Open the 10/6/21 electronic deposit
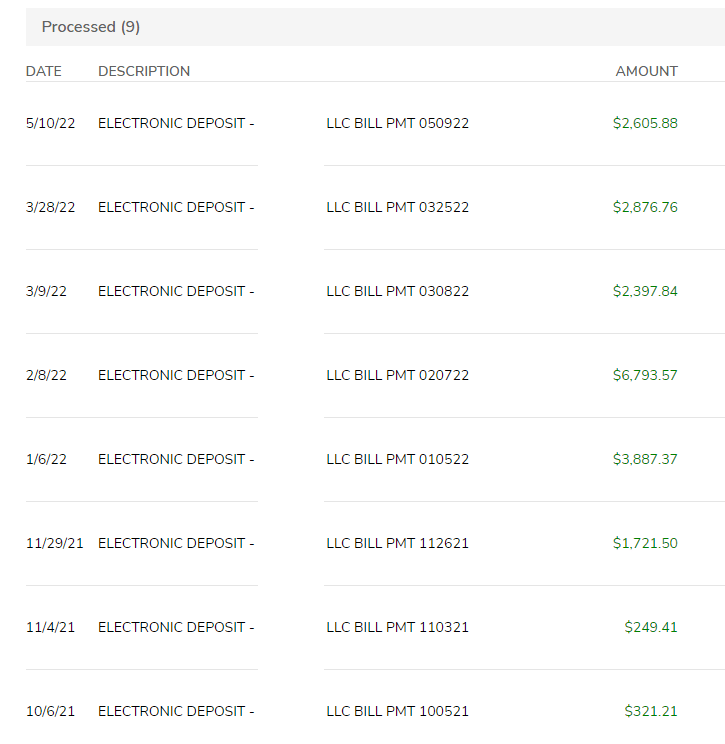Viewport: 725px width, 744px height. (x=375, y=711)
